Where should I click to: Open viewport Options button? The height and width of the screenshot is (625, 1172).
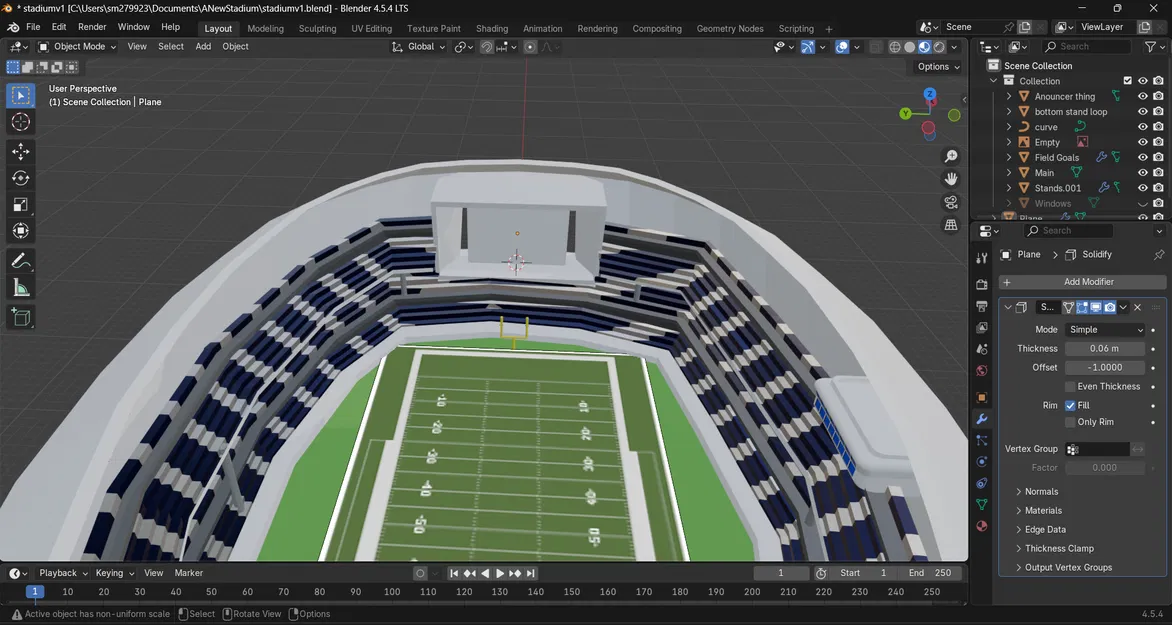939,67
